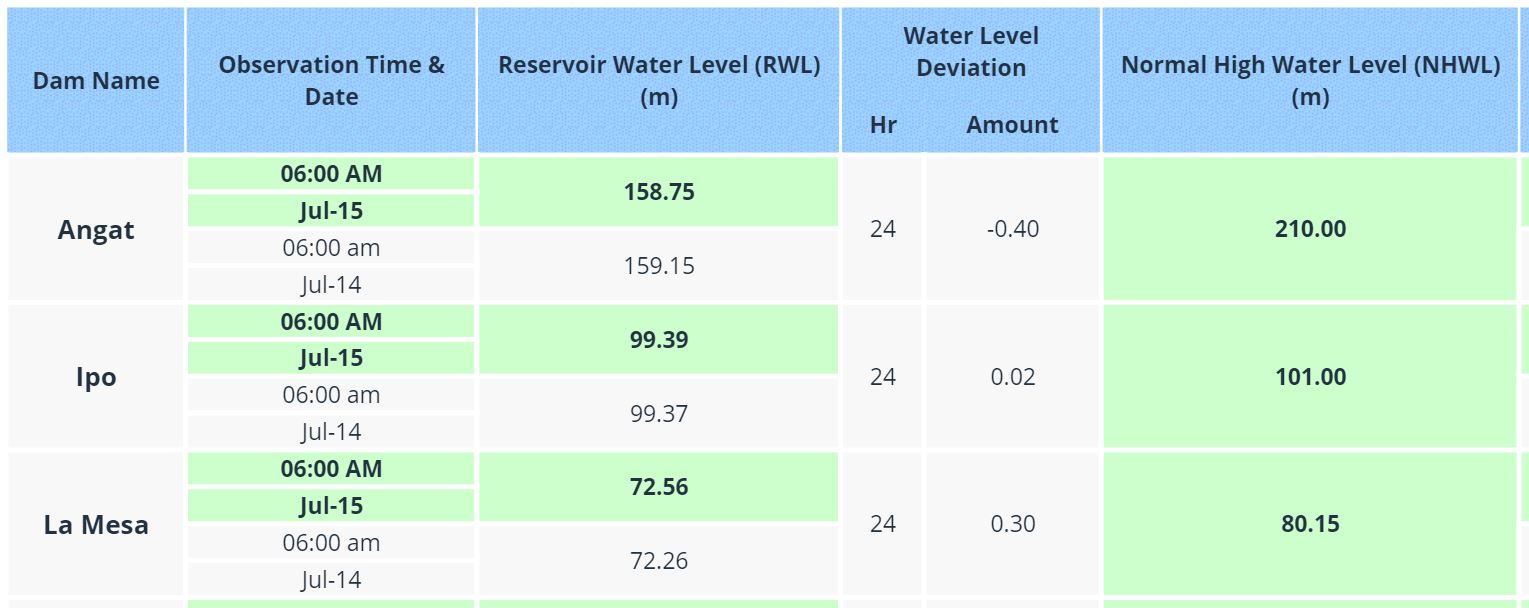This screenshot has width=1529, height=608.
Task: Select the Normal High Water Level header
Action: pyautogui.click(x=1310, y=81)
